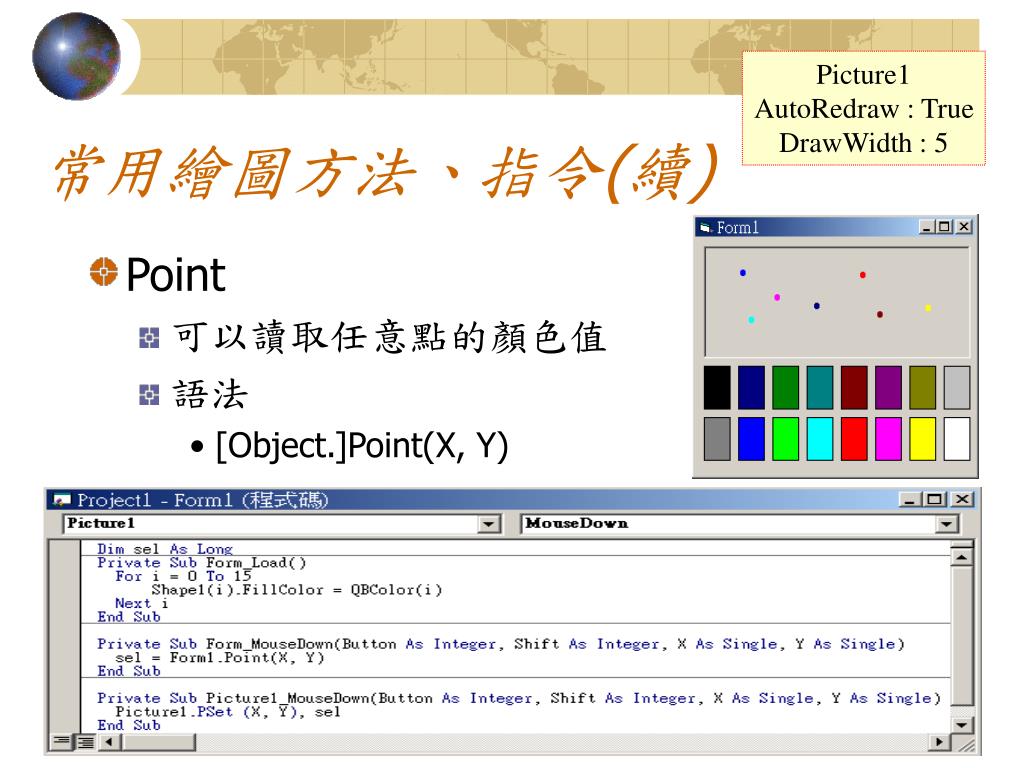
Task: Click the 'Point' heading on the slide
Action: coord(176,275)
